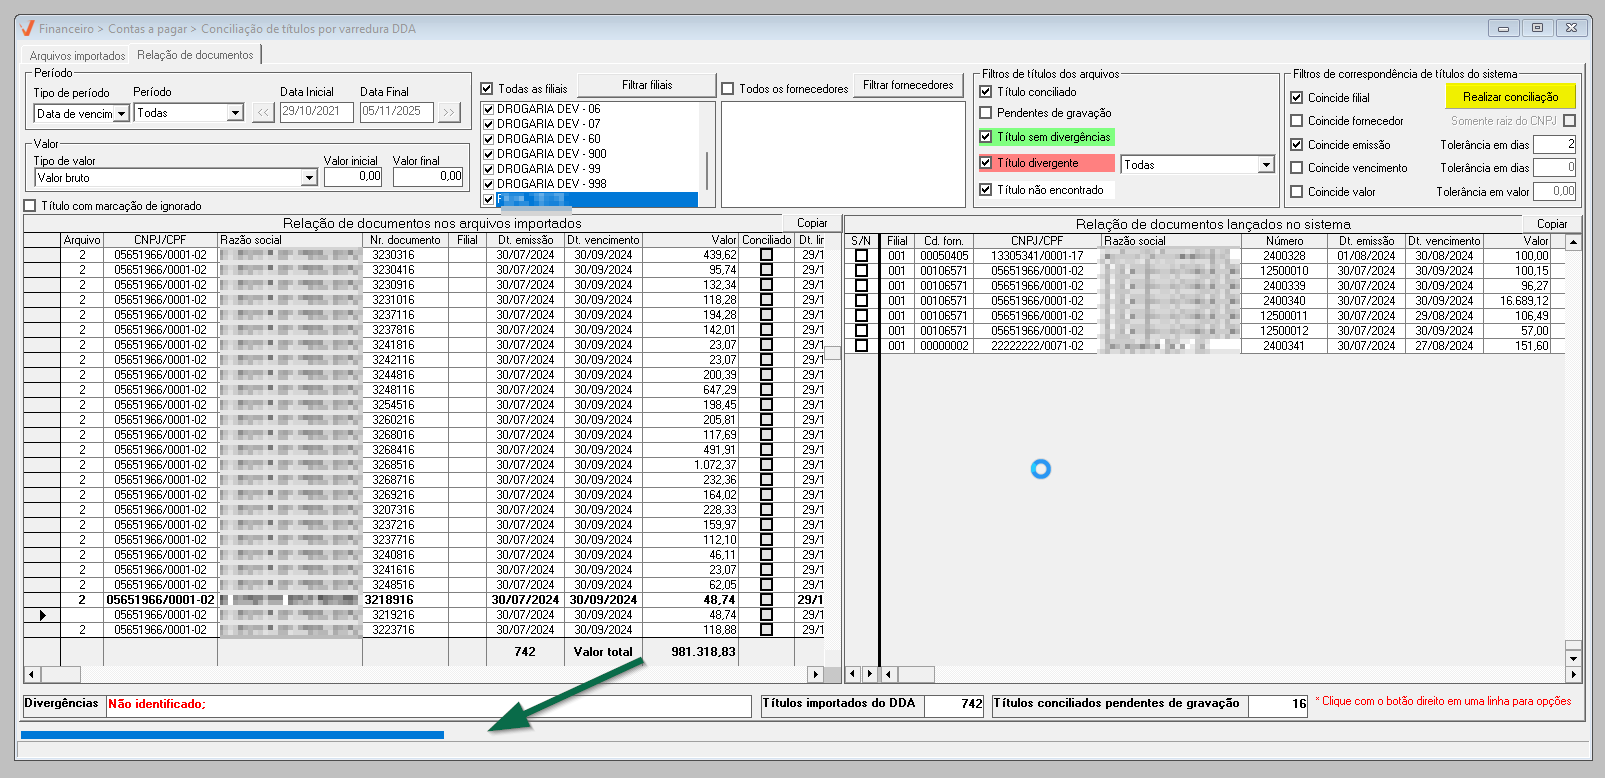Click the next period double-arrow button

(449, 113)
